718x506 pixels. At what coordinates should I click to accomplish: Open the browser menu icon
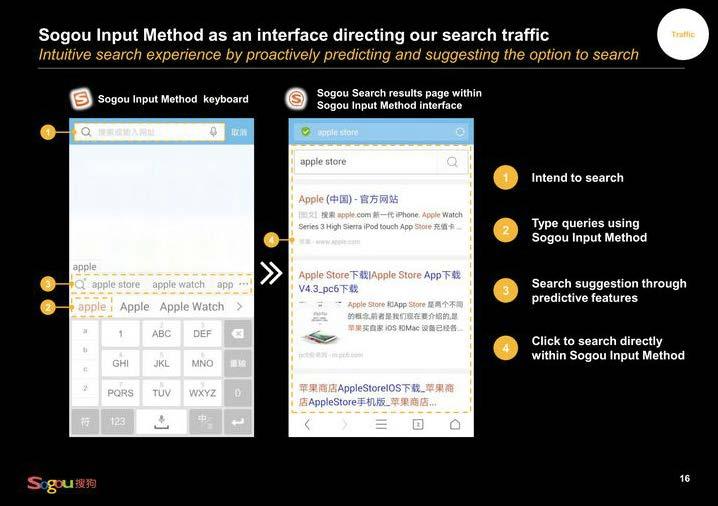[381, 424]
